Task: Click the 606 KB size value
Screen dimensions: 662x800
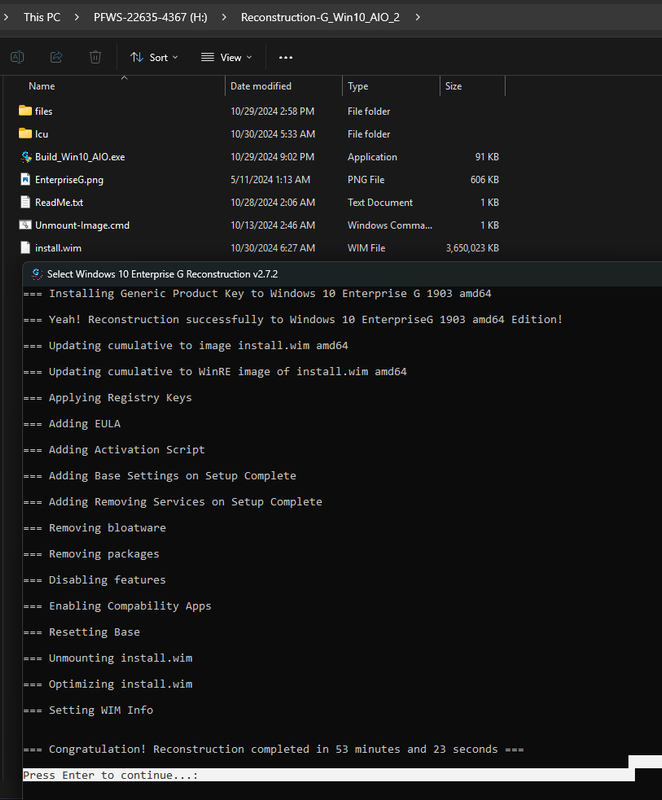Action: (x=485, y=180)
